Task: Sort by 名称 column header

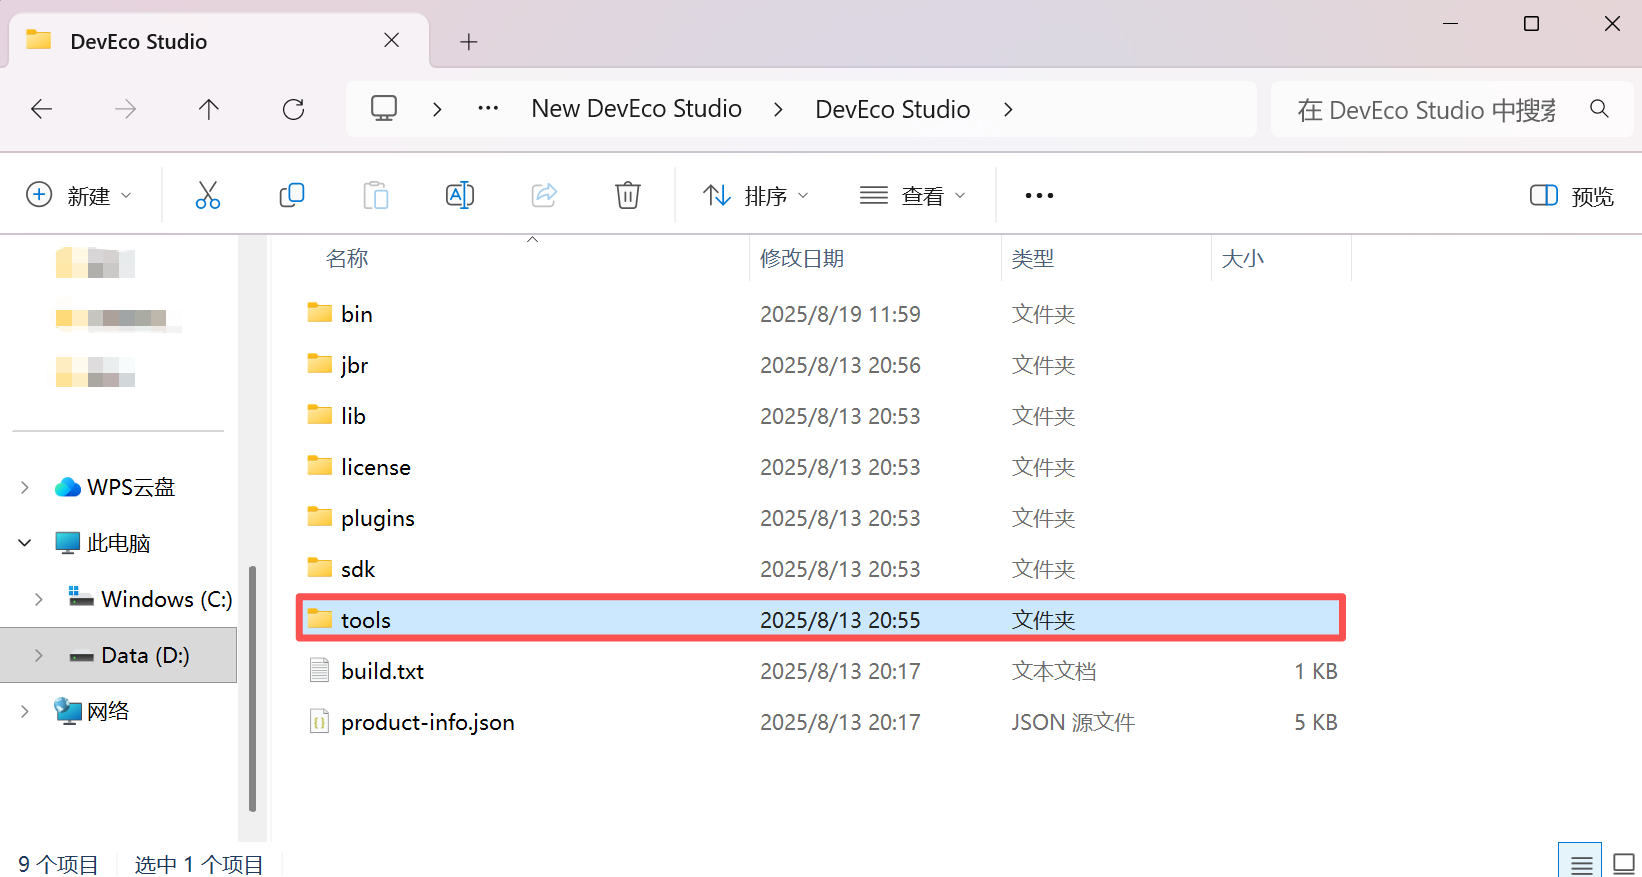Action: [347, 258]
